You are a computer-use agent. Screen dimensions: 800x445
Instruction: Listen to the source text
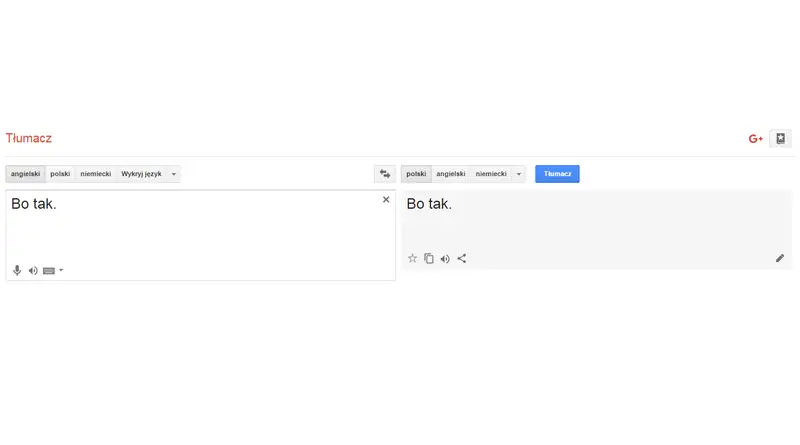[x=33, y=270]
